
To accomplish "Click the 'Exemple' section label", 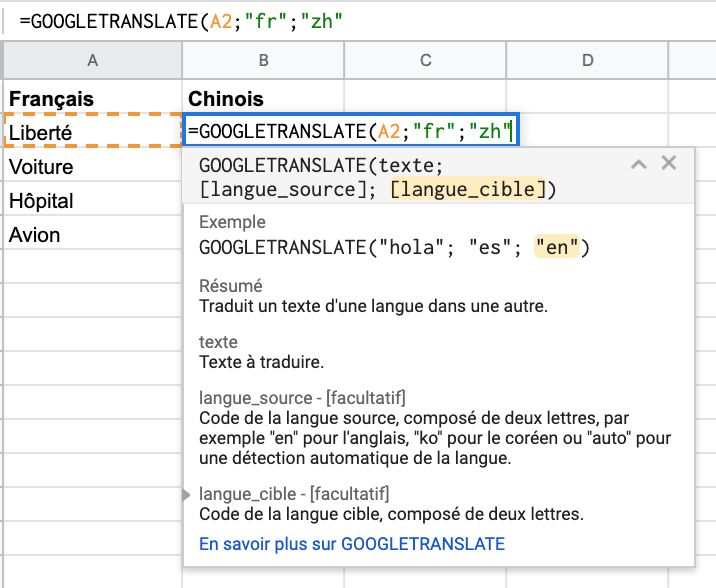I will tap(232, 222).
